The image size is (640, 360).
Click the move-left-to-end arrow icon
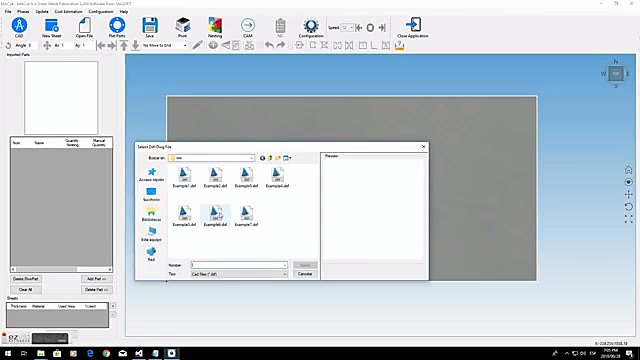point(101,45)
